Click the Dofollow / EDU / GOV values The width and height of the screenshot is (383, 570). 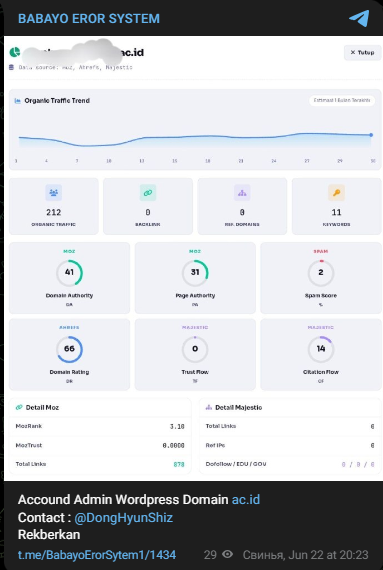(x=358, y=464)
